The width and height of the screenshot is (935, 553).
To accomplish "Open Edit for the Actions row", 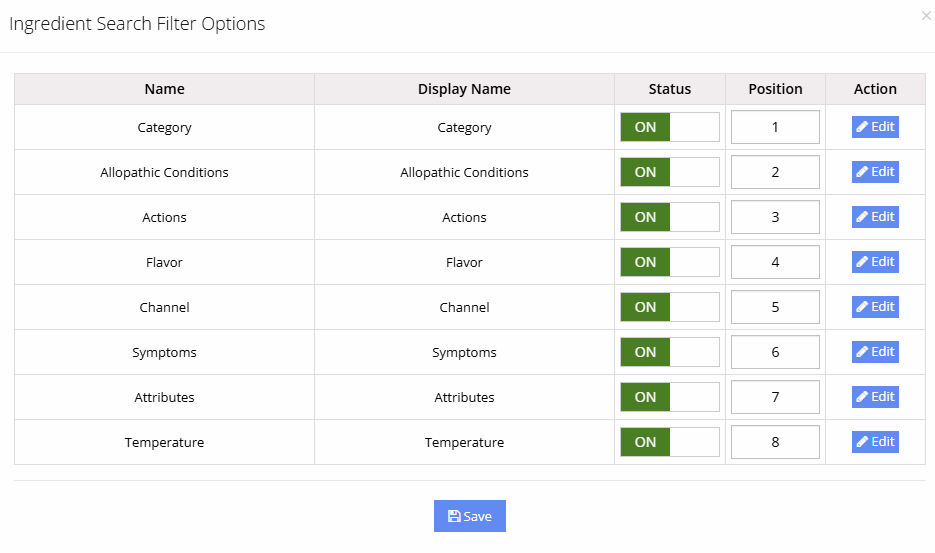I will tap(875, 217).
